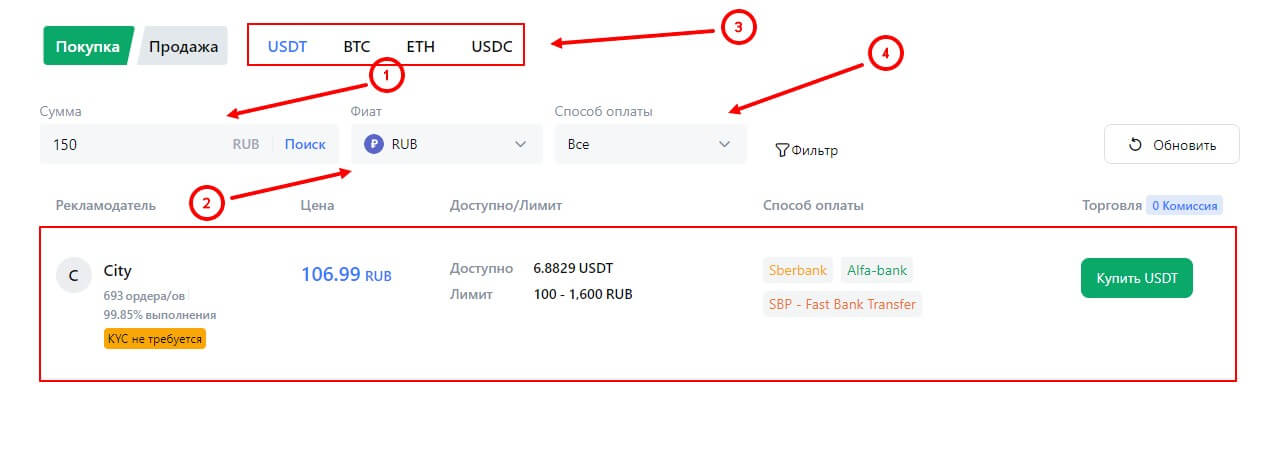Click the funnel filter icon

(782, 151)
